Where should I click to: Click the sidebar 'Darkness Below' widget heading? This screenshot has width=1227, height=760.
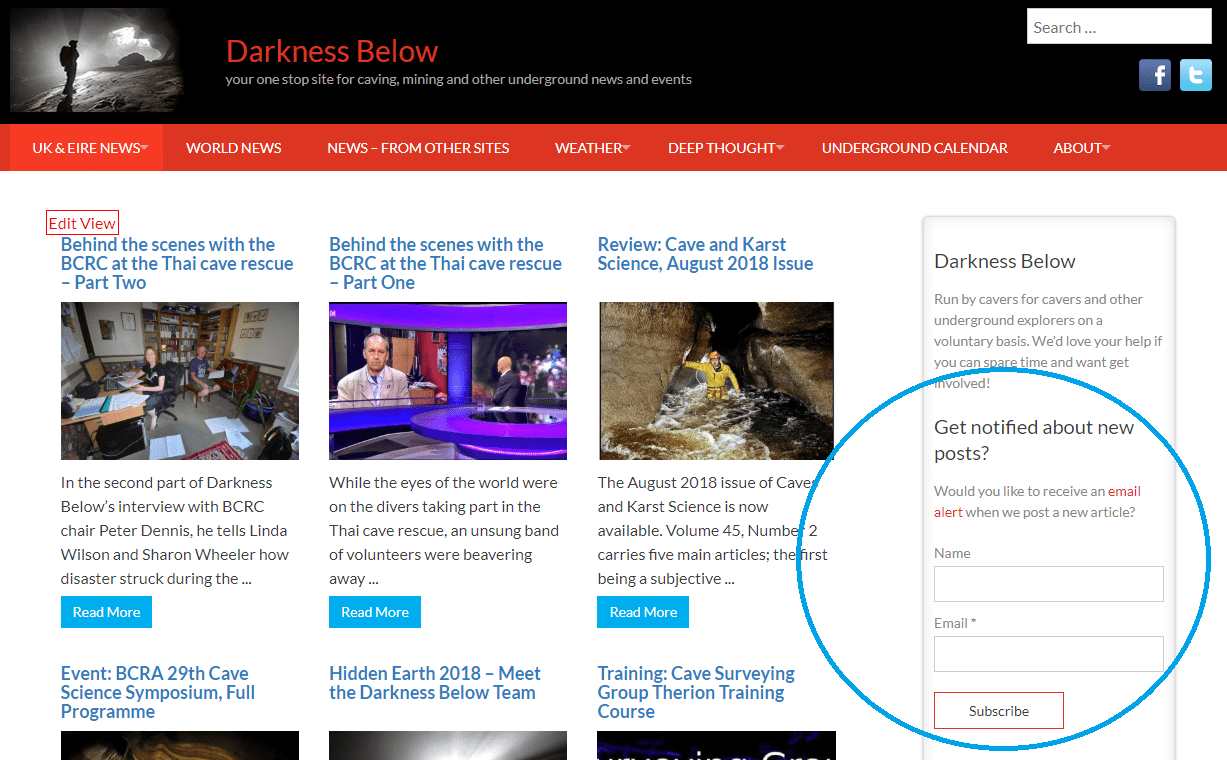click(x=1005, y=261)
